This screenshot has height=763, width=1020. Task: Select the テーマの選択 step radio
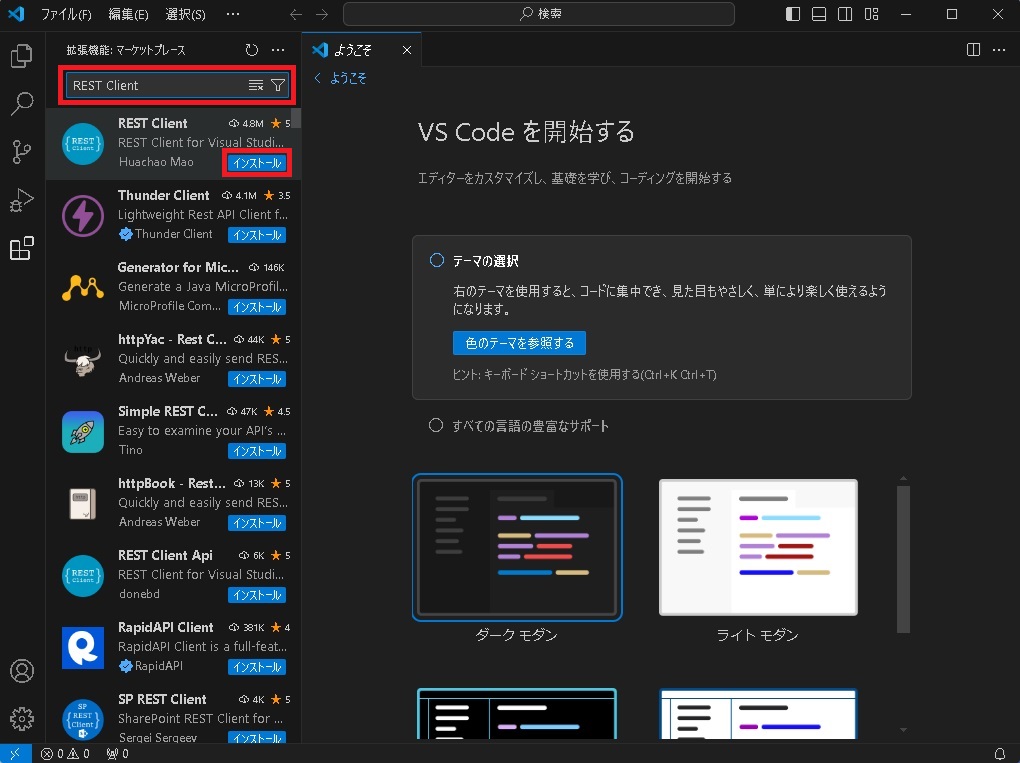pyautogui.click(x=436, y=260)
